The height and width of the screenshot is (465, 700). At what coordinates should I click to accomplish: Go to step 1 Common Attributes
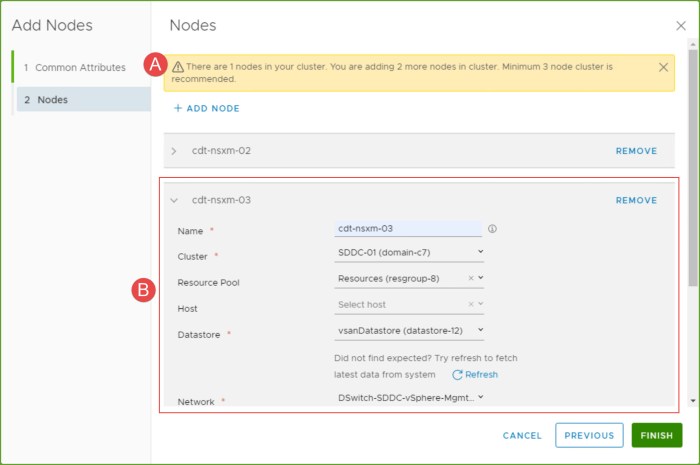coord(75,67)
